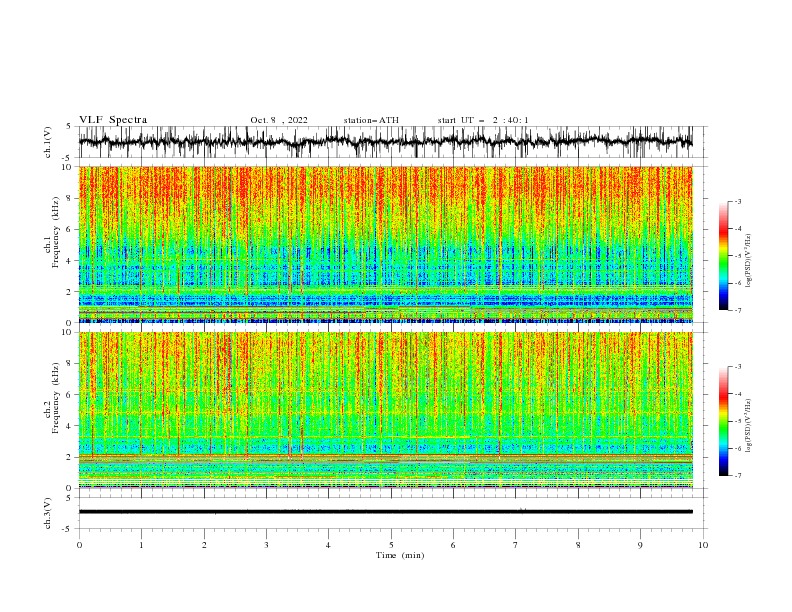Click the "-4" tick on the lower color bar
This screenshot has height=612, width=792.
[x=737, y=394]
